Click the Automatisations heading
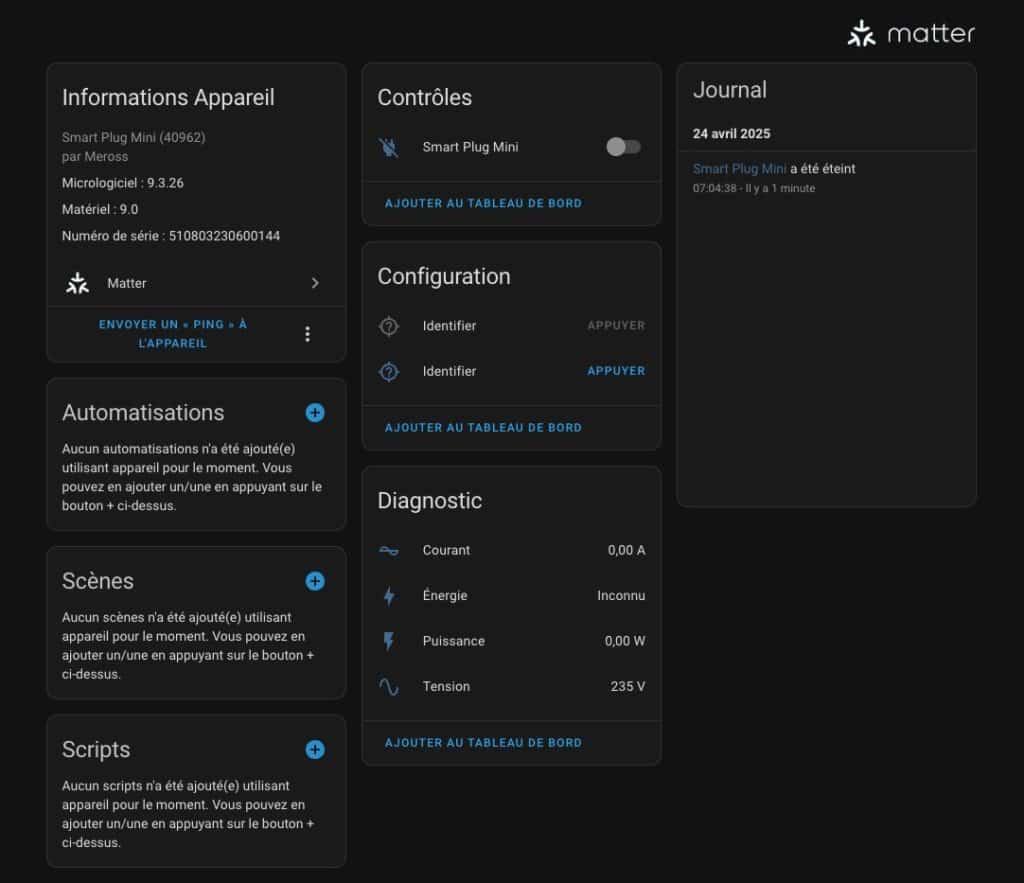1024x883 pixels. (143, 413)
